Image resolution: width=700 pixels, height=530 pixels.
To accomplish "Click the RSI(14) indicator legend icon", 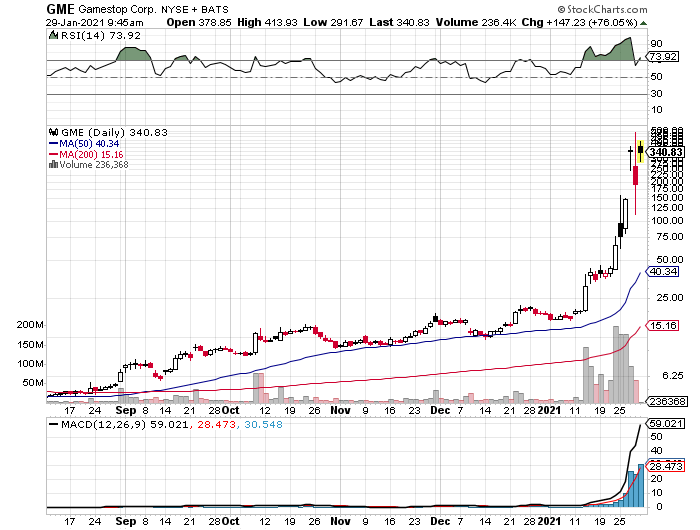I will tap(53, 35).
